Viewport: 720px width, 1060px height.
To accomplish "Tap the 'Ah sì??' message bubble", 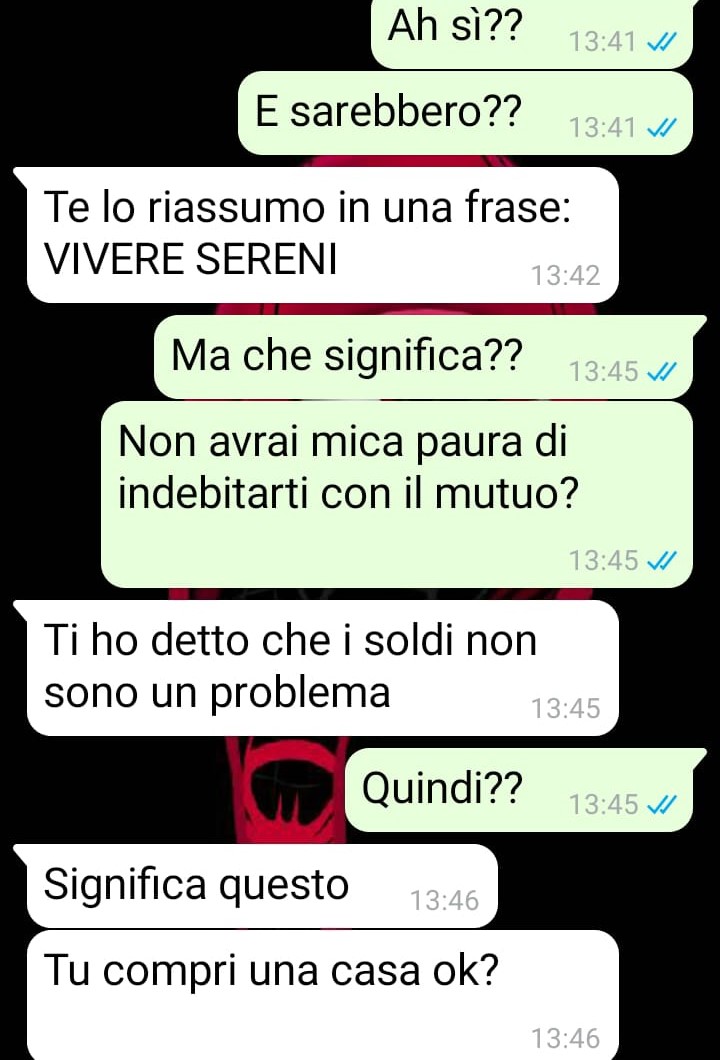I will [532, 32].
